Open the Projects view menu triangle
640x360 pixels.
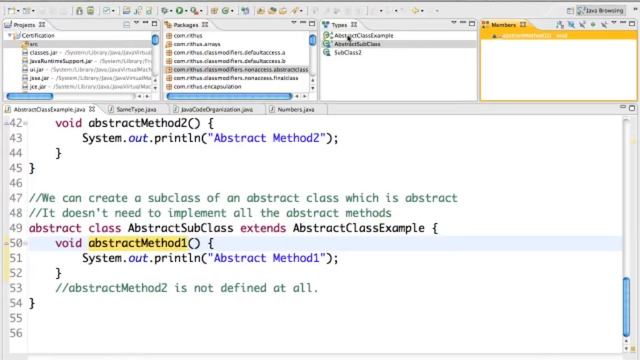[x=136, y=23]
